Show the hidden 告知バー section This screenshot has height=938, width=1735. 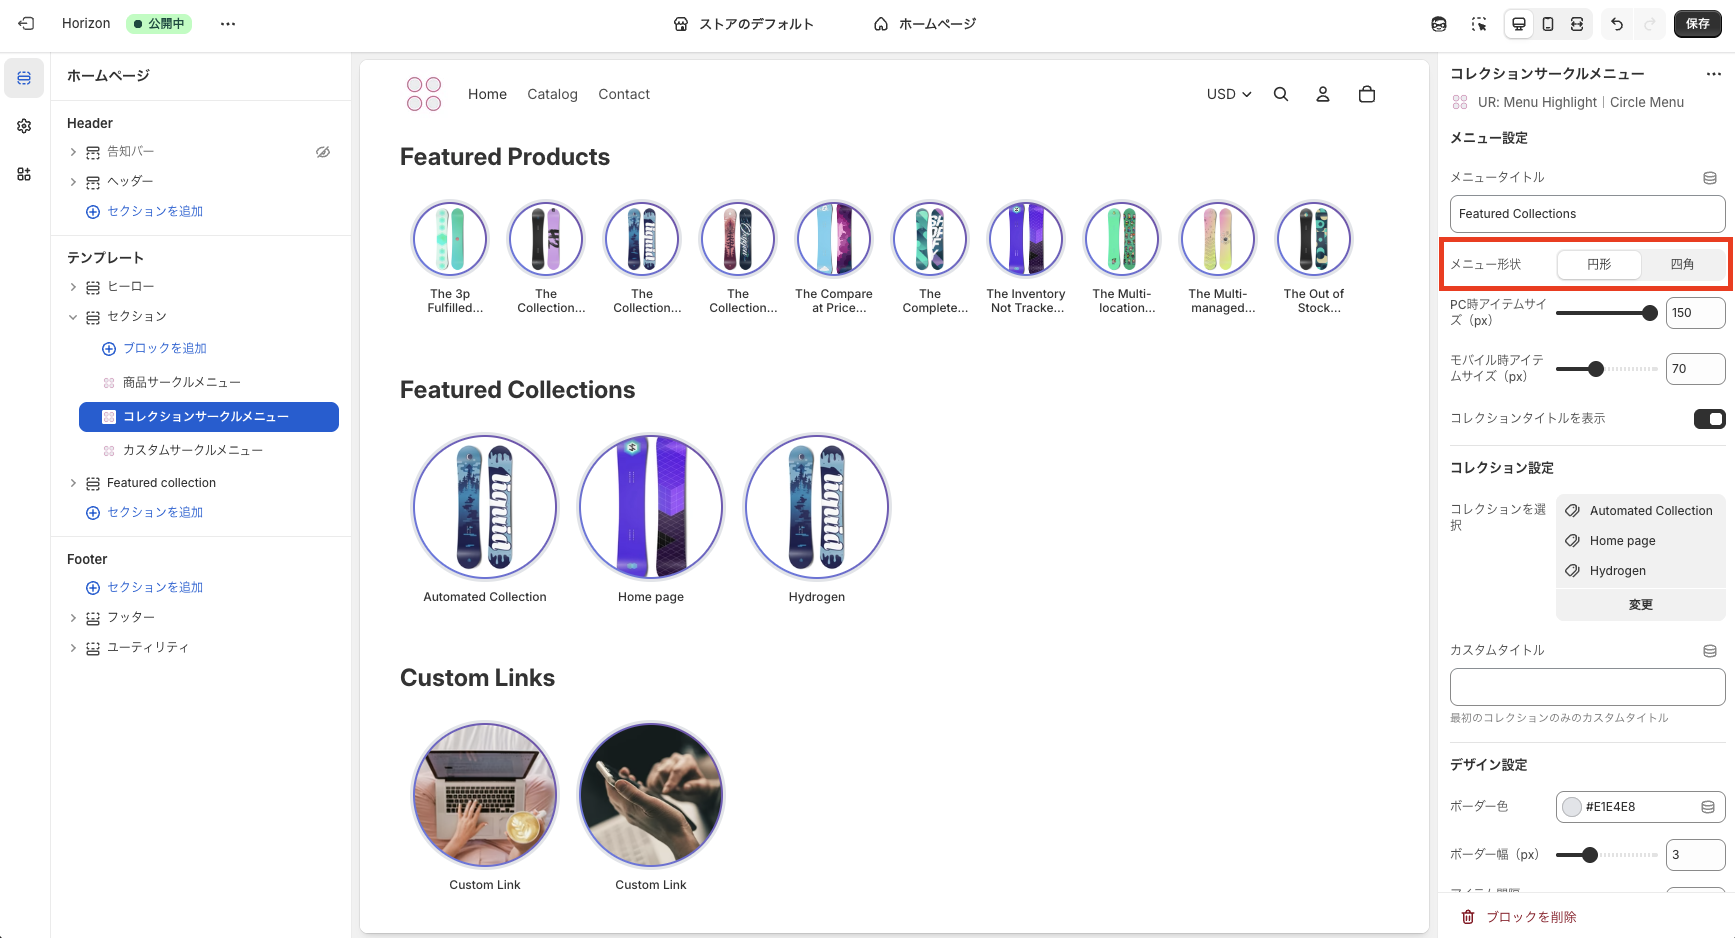pyautogui.click(x=323, y=152)
